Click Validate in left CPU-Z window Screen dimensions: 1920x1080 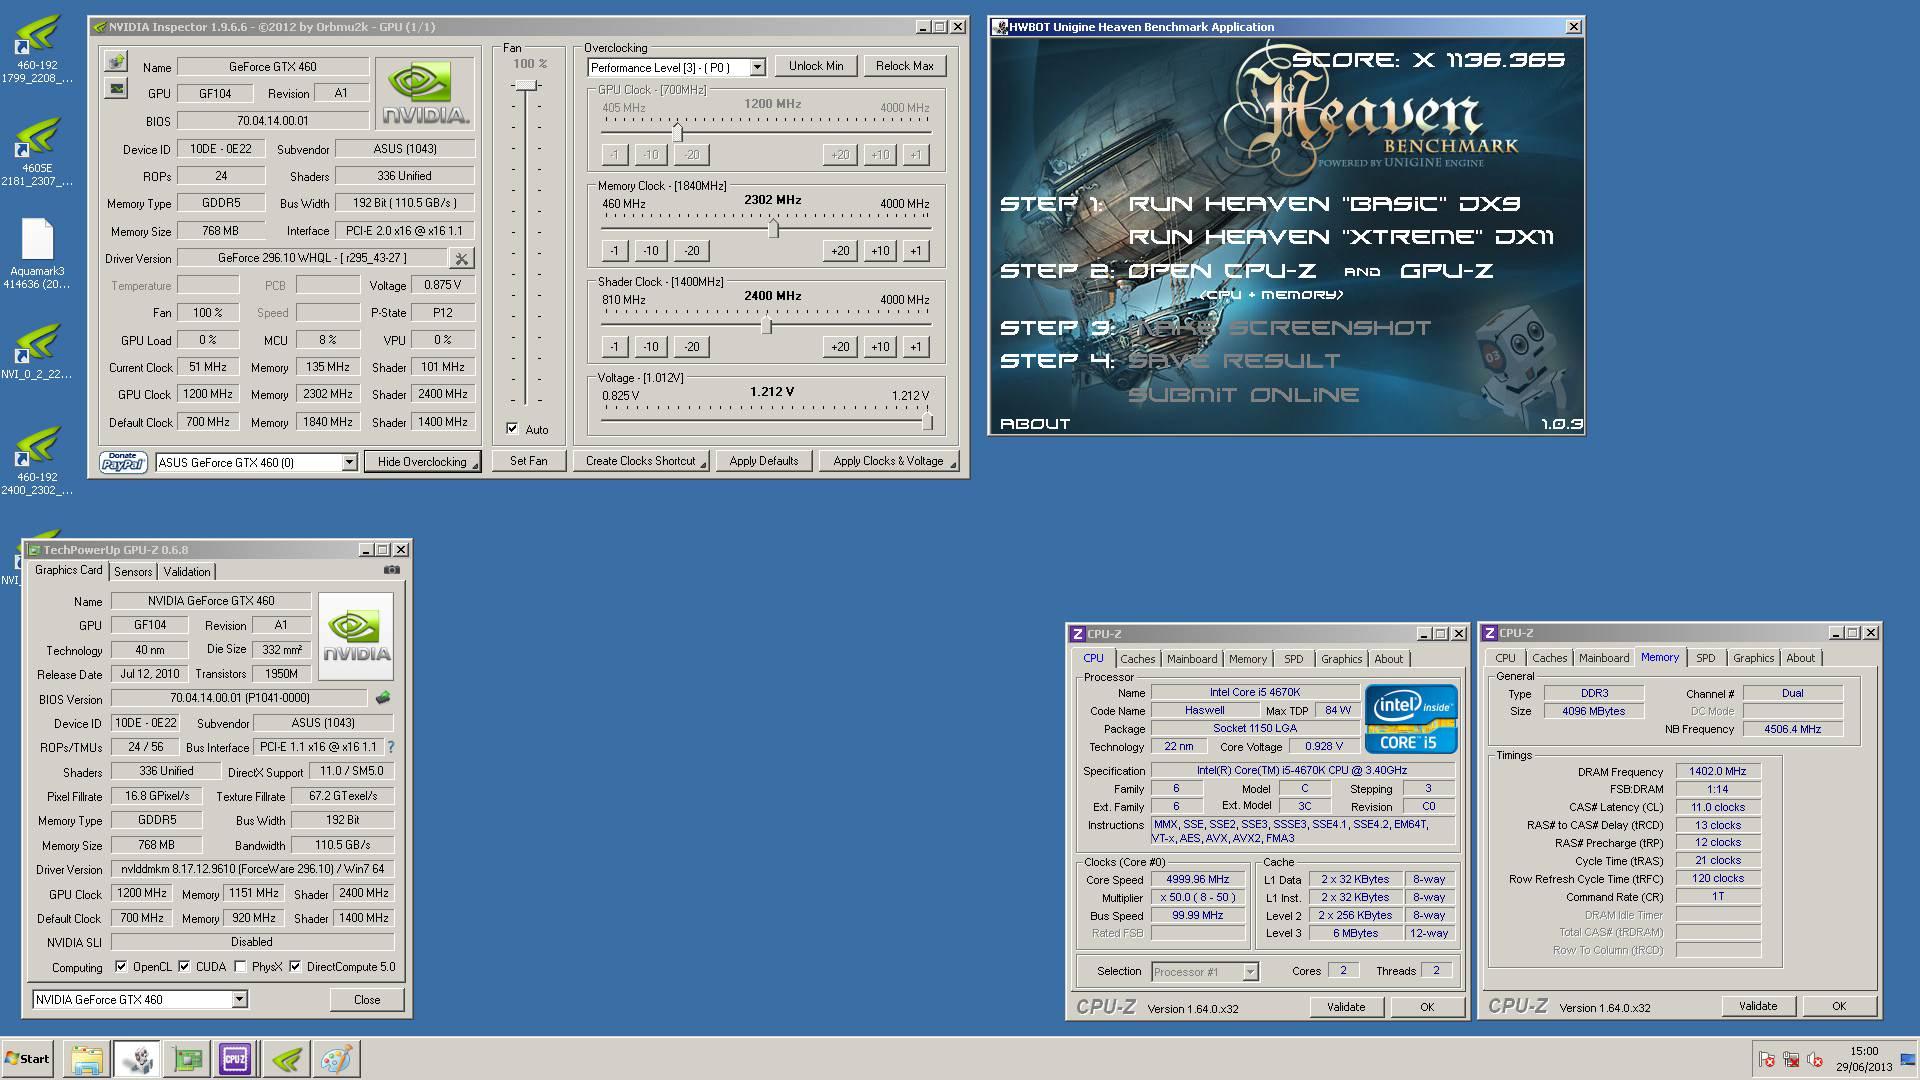pyautogui.click(x=1346, y=1007)
